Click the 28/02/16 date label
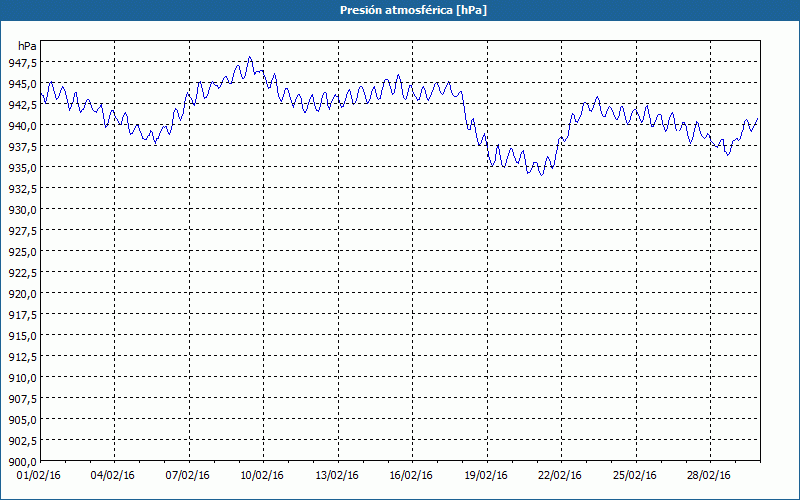800x500 pixels. tap(709, 476)
